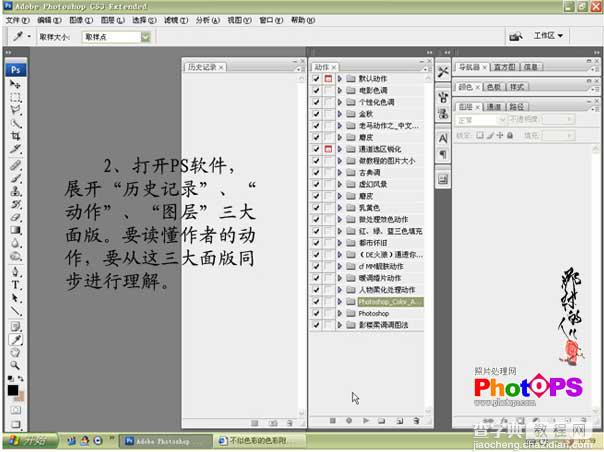Viewport: 604px width, 452px height.
Task: Reset default foreground background colors icon
Action: pos(11,379)
